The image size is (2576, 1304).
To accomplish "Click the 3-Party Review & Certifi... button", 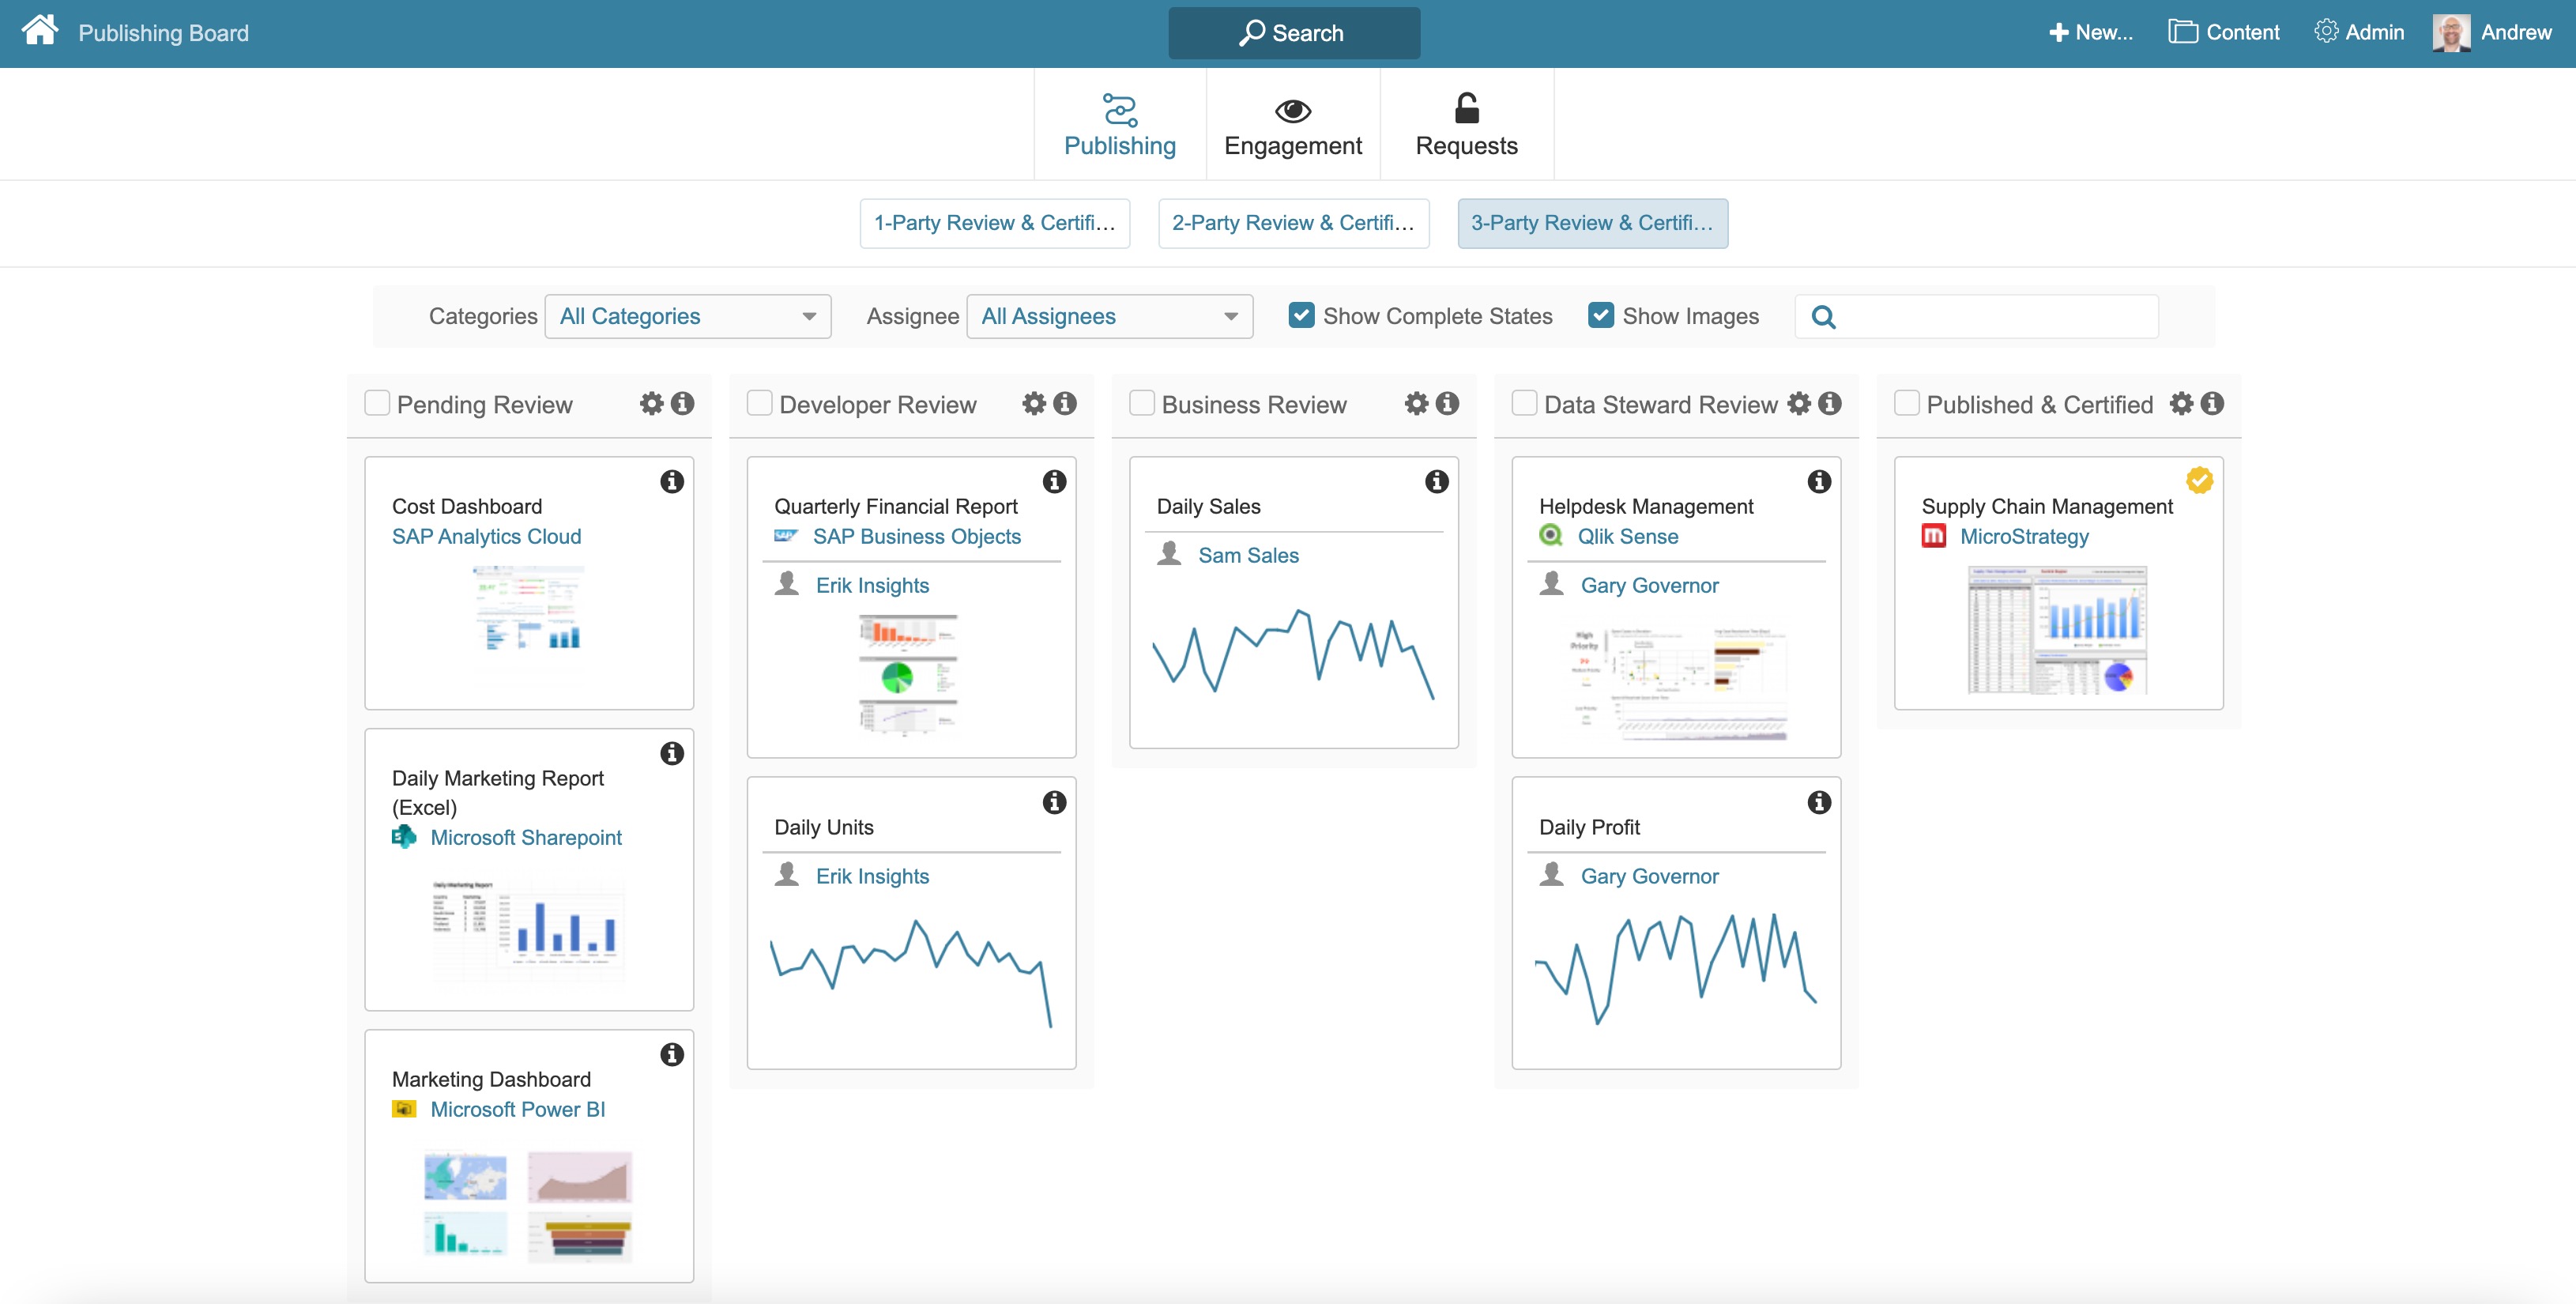I will (x=1588, y=221).
